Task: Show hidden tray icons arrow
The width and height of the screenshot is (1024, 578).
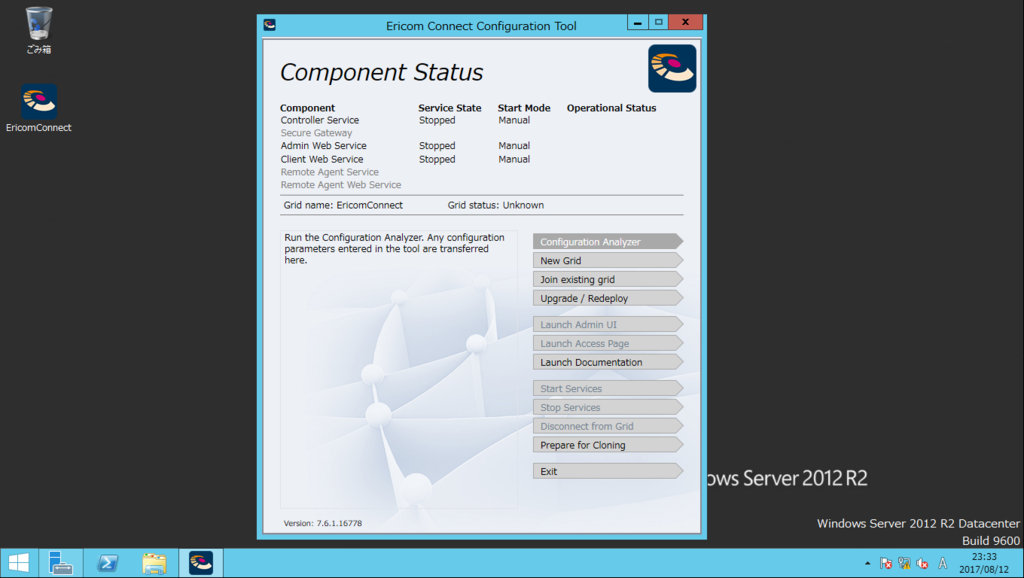Action: (x=867, y=563)
